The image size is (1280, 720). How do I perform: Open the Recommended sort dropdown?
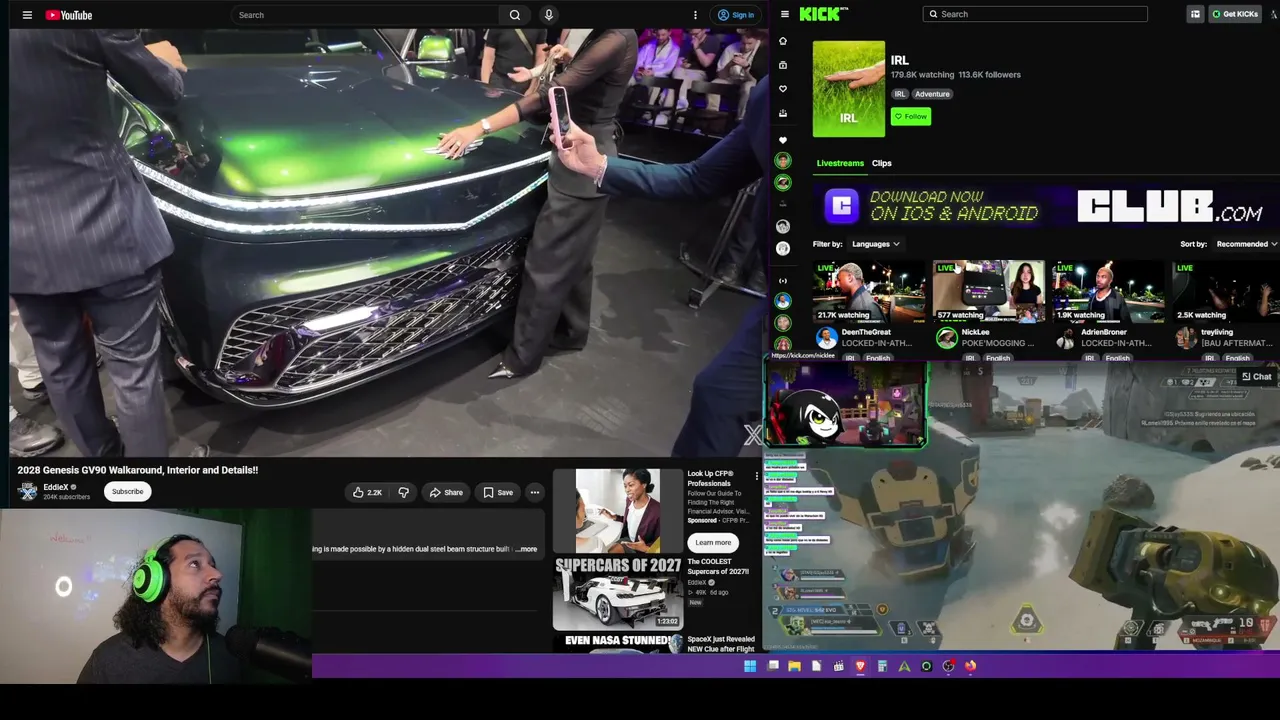point(1246,244)
